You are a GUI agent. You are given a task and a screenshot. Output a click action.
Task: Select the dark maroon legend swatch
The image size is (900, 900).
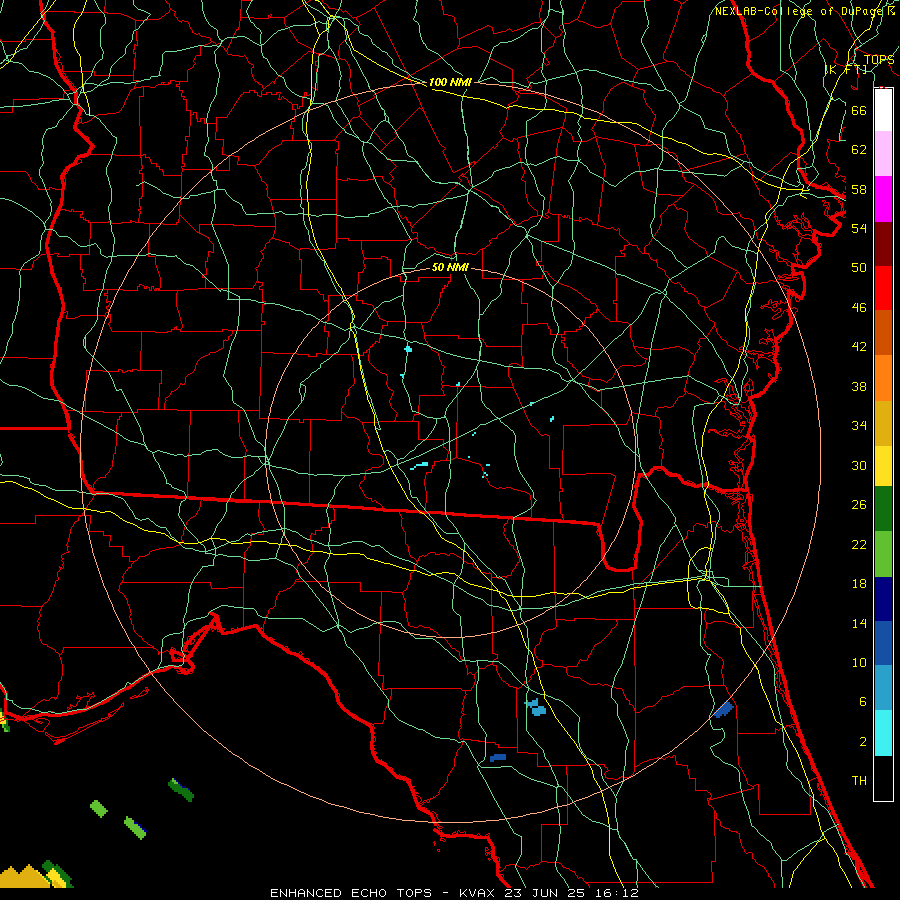pos(883,243)
